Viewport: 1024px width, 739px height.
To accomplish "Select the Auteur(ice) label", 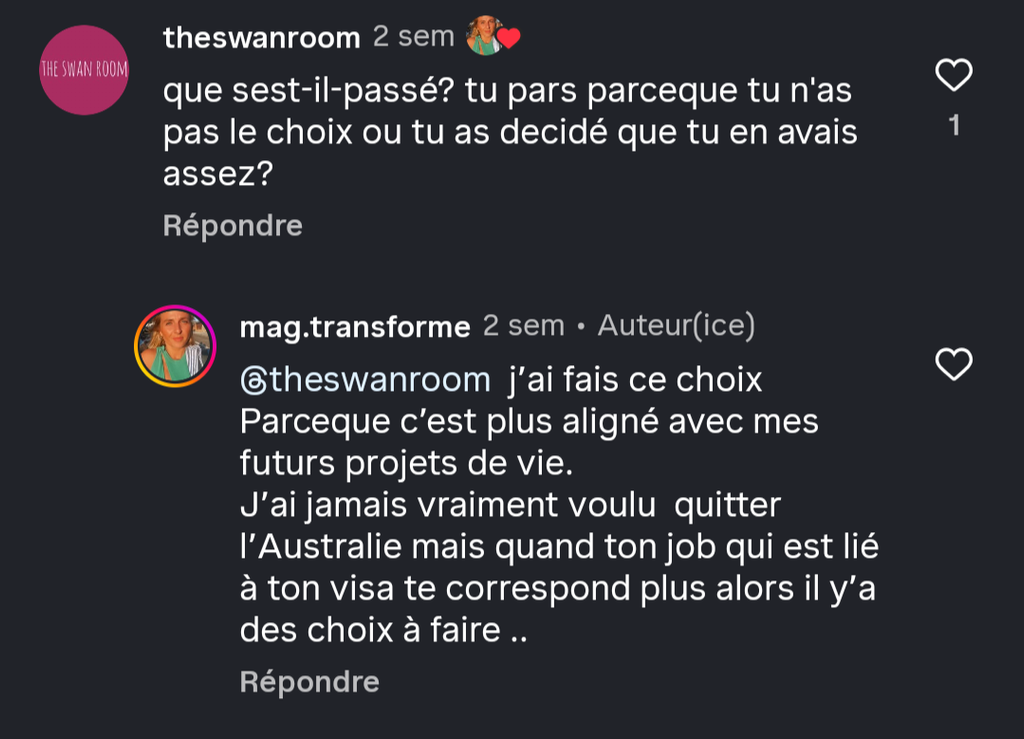I will point(676,325).
